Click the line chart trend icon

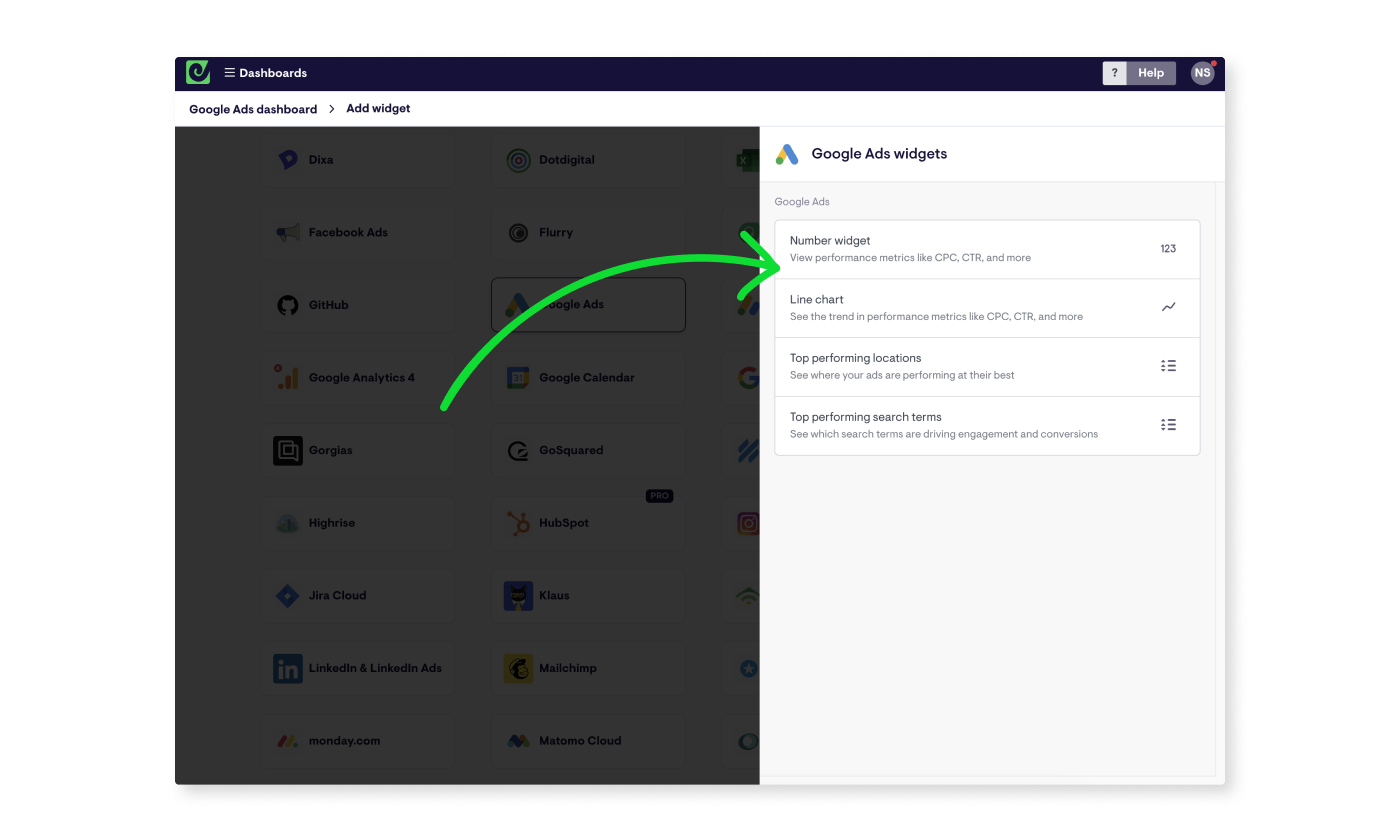pyautogui.click(x=1168, y=307)
